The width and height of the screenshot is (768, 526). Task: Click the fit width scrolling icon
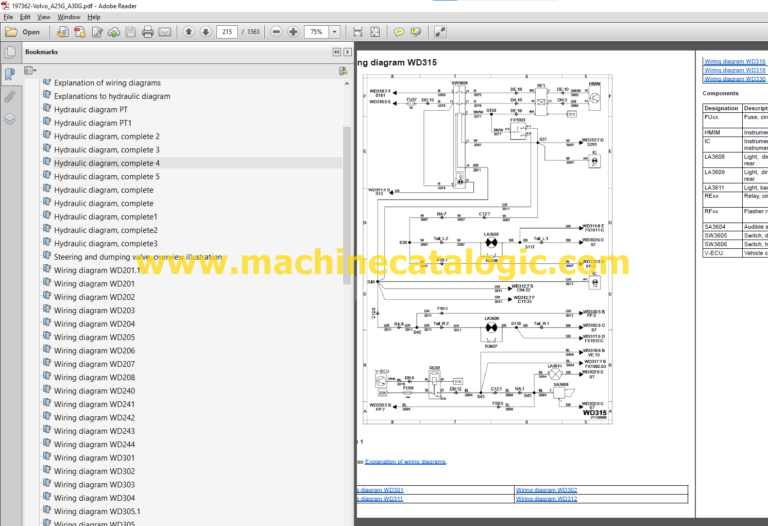click(358, 32)
